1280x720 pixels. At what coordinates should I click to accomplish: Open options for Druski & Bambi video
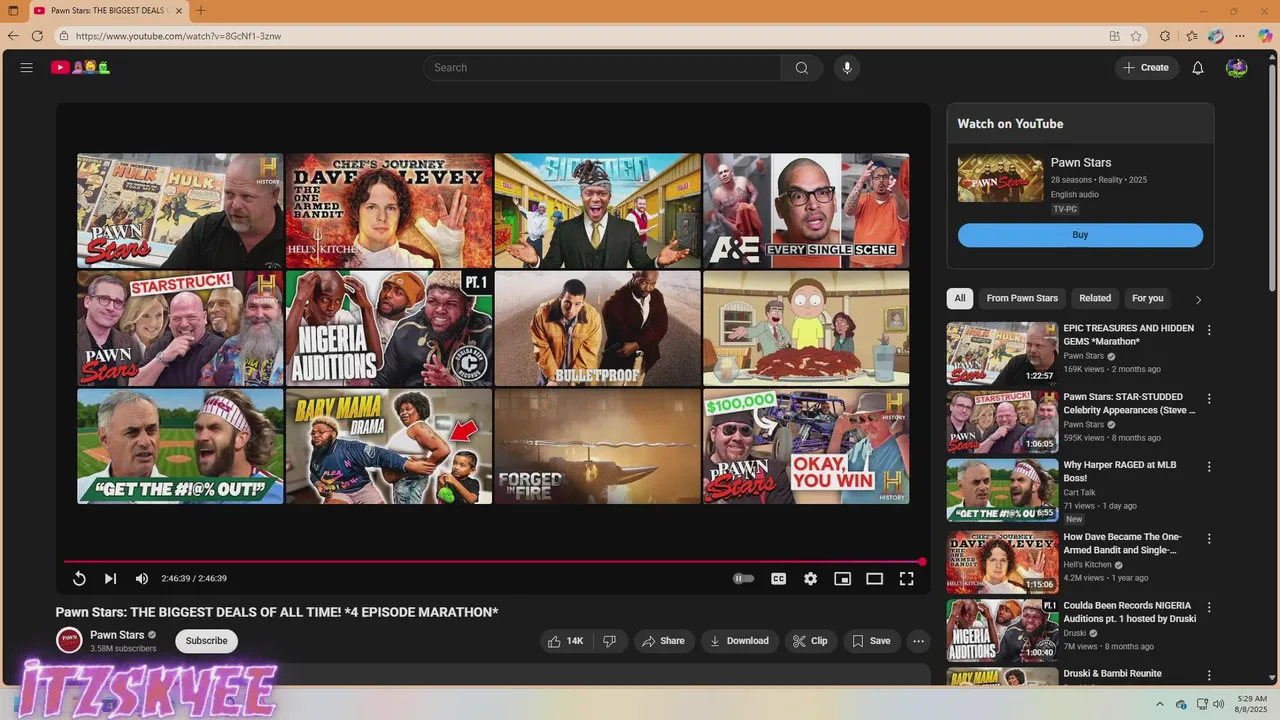click(1209, 676)
